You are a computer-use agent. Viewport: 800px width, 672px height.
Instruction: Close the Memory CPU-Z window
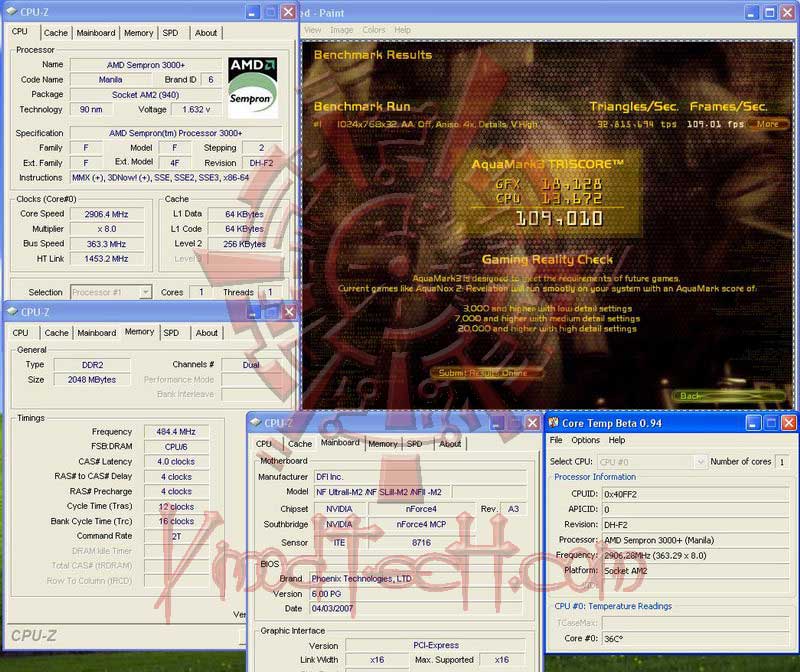coord(289,312)
